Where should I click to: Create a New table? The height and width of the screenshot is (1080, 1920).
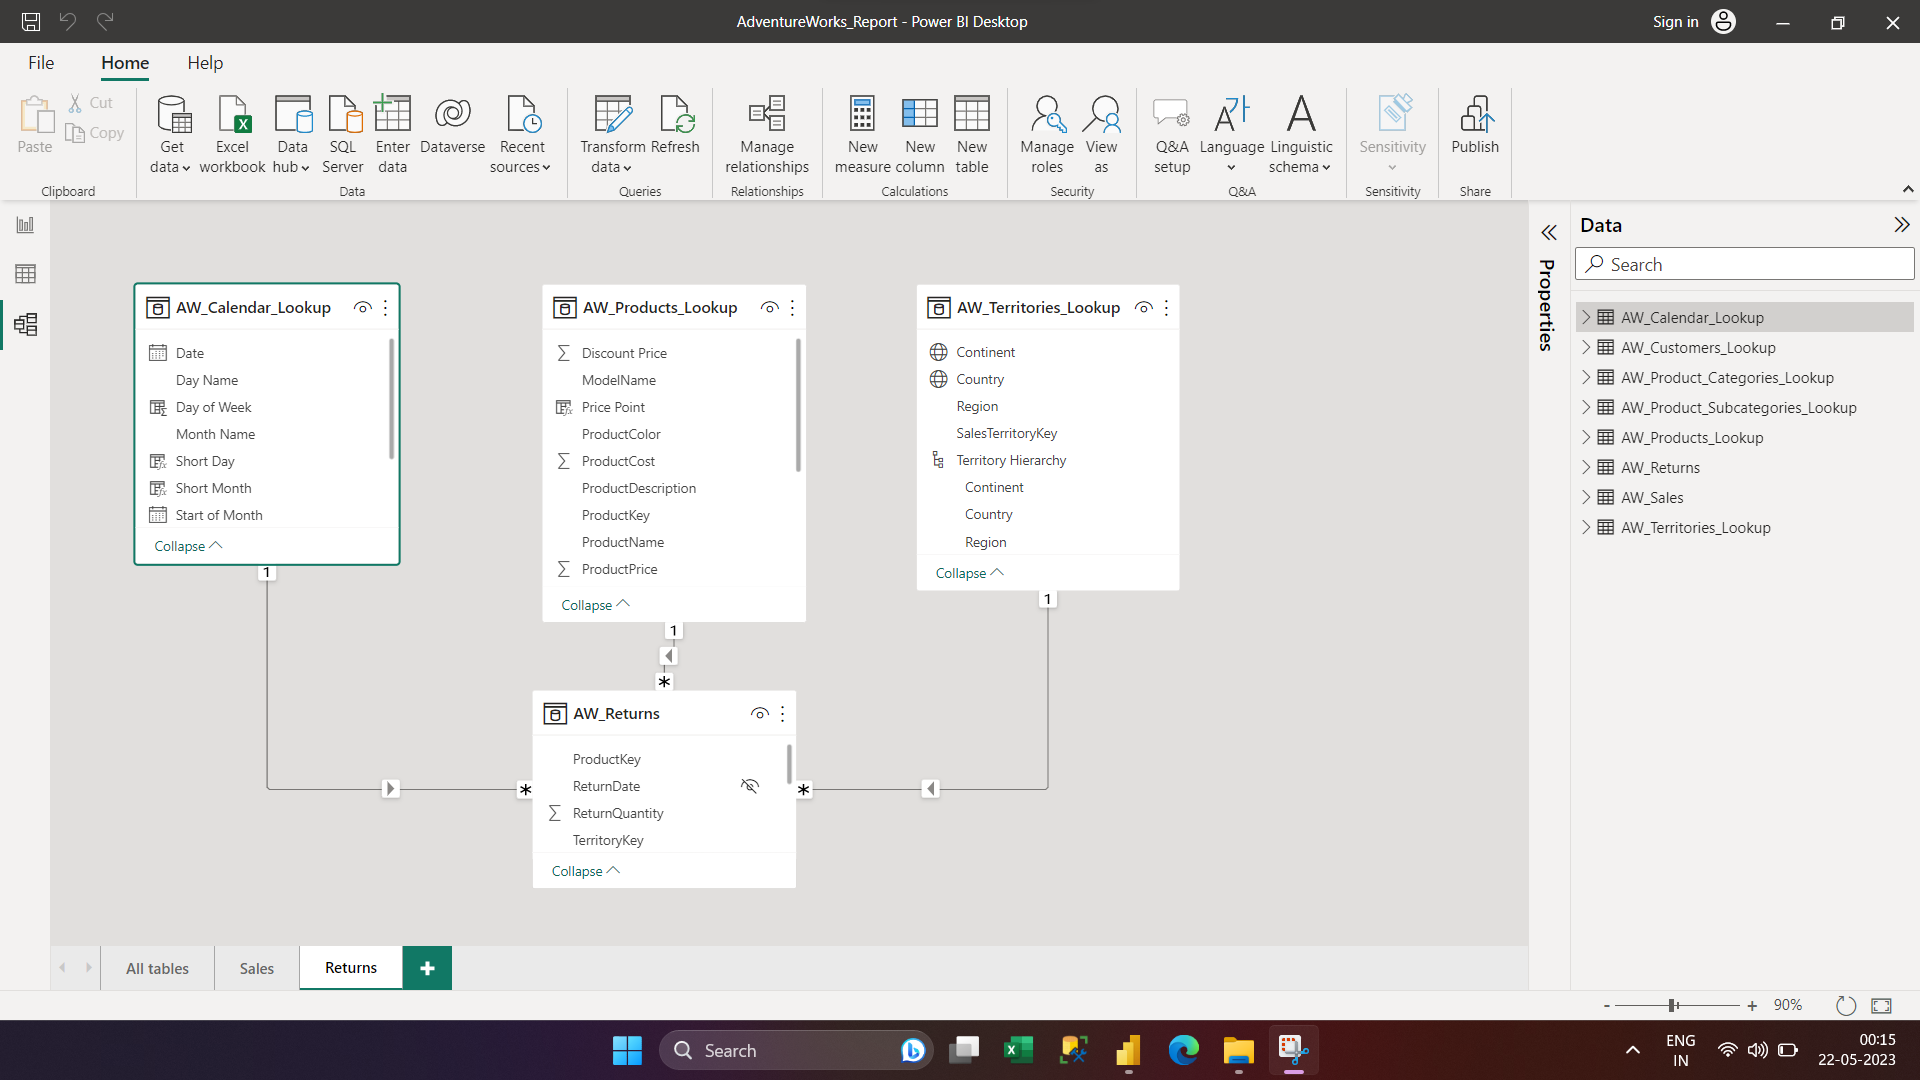pos(972,134)
